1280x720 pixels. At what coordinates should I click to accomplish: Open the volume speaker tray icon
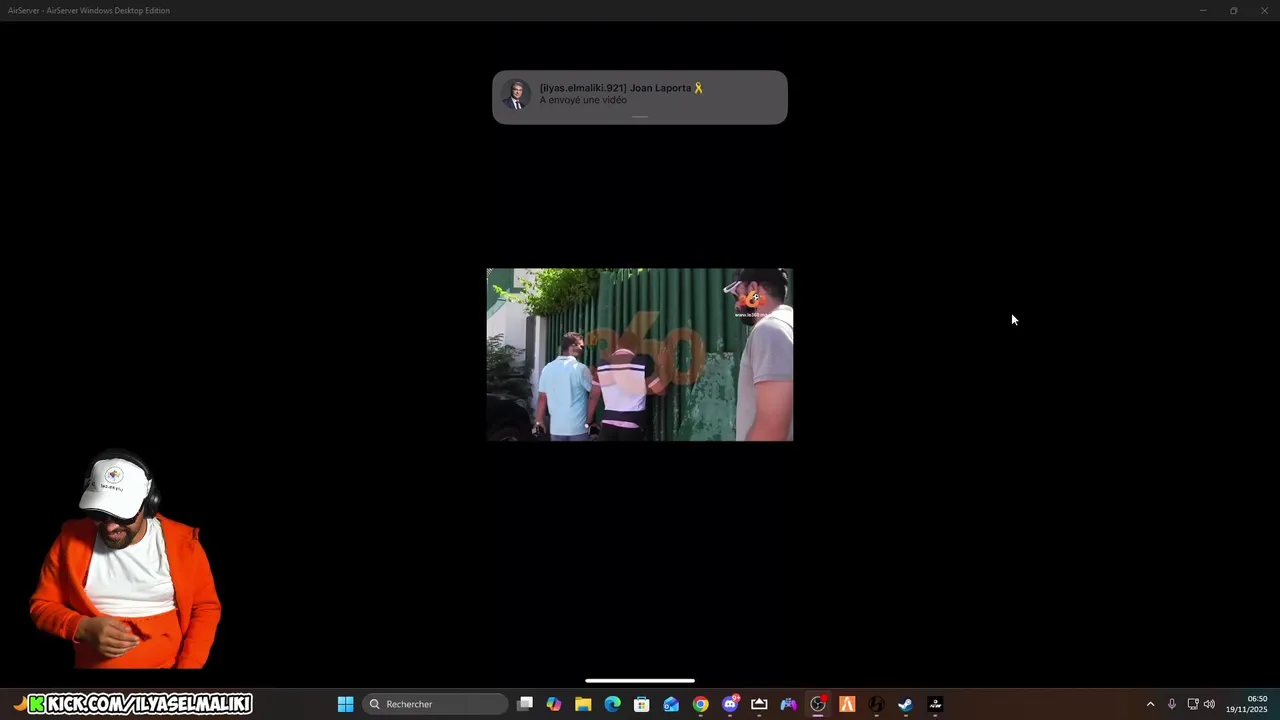click(x=1209, y=704)
